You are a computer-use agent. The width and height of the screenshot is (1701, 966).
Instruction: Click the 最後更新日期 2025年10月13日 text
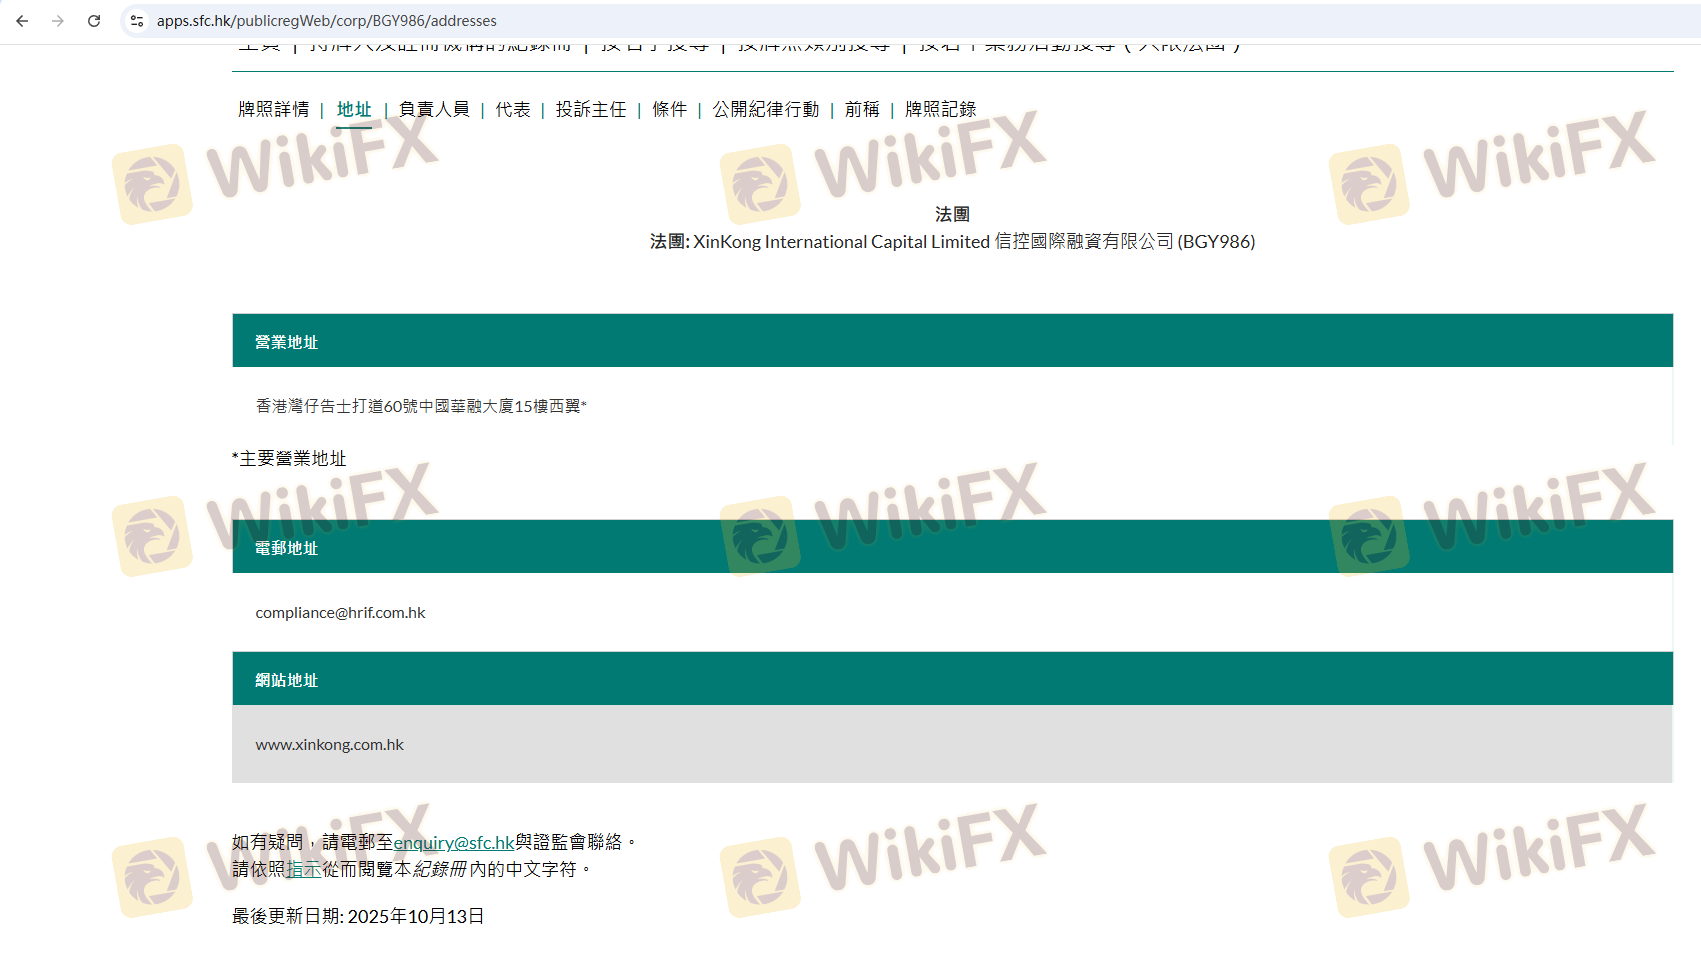(x=358, y=917)
